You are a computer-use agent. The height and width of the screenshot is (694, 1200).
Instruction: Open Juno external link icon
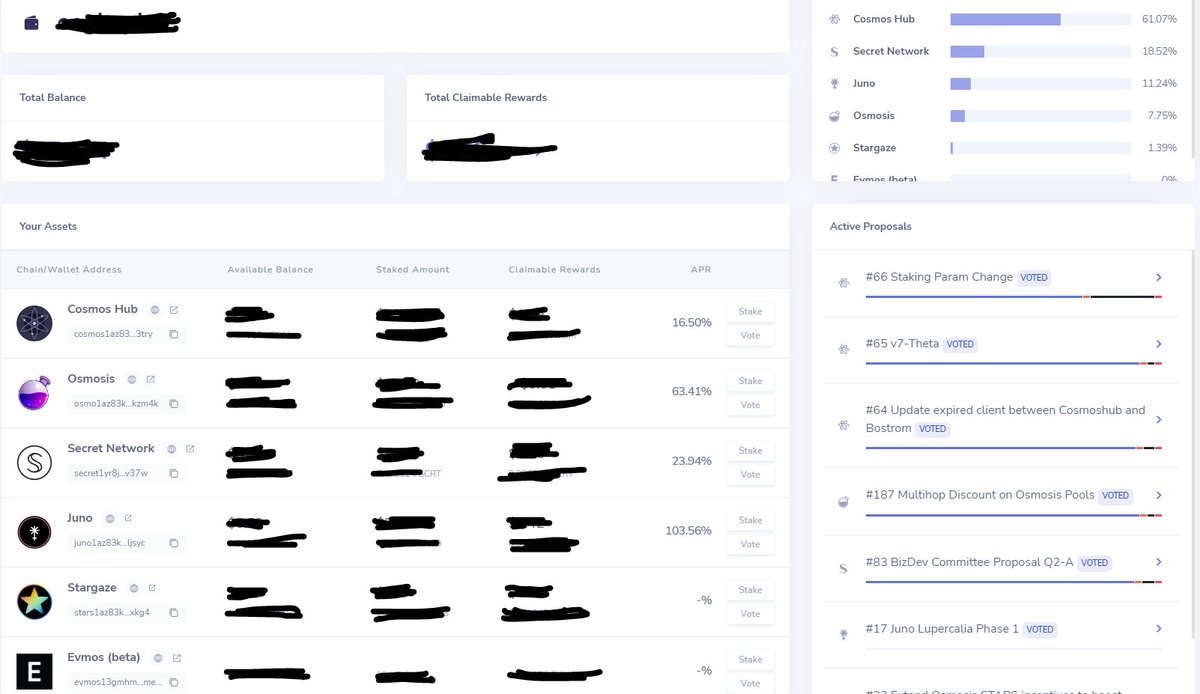pos(128,519)
